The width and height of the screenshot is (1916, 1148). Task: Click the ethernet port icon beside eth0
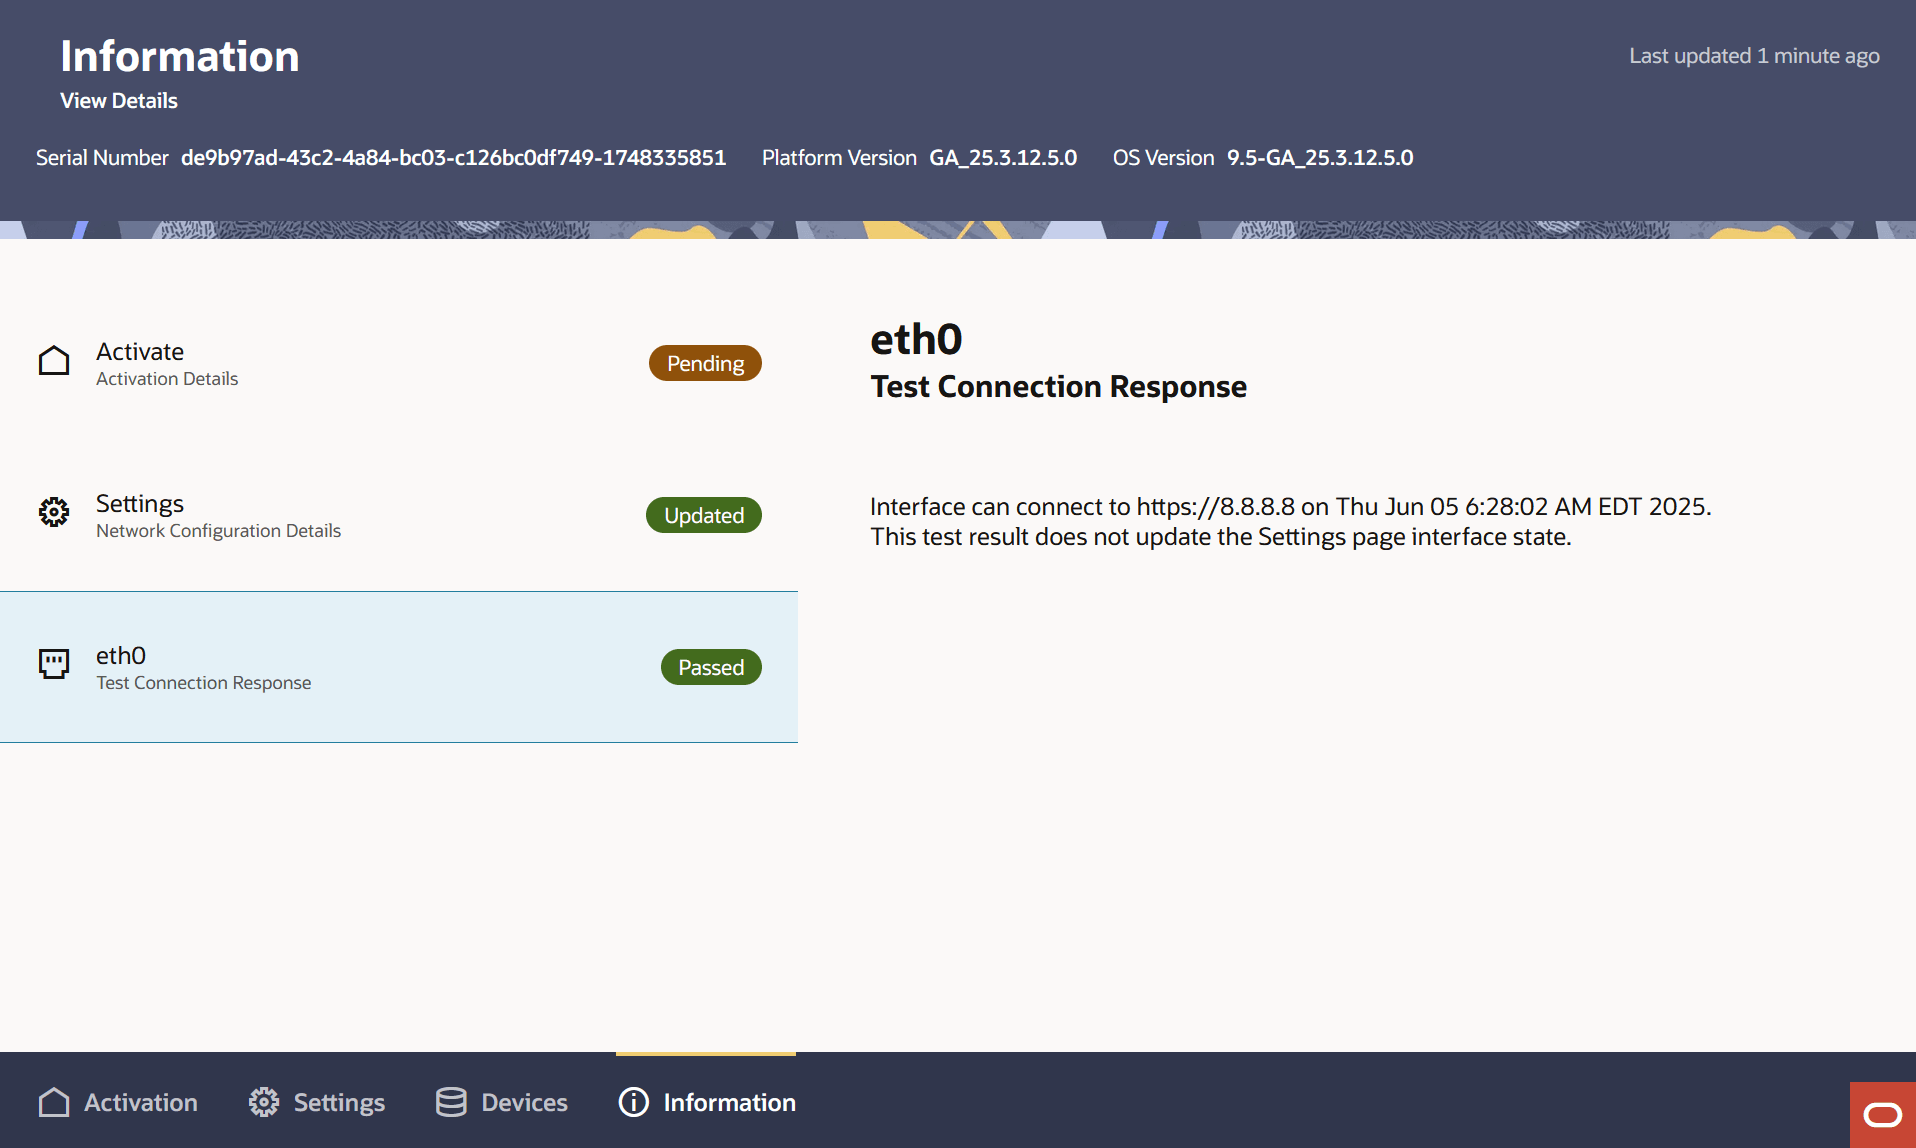click(x=54, y=664)
